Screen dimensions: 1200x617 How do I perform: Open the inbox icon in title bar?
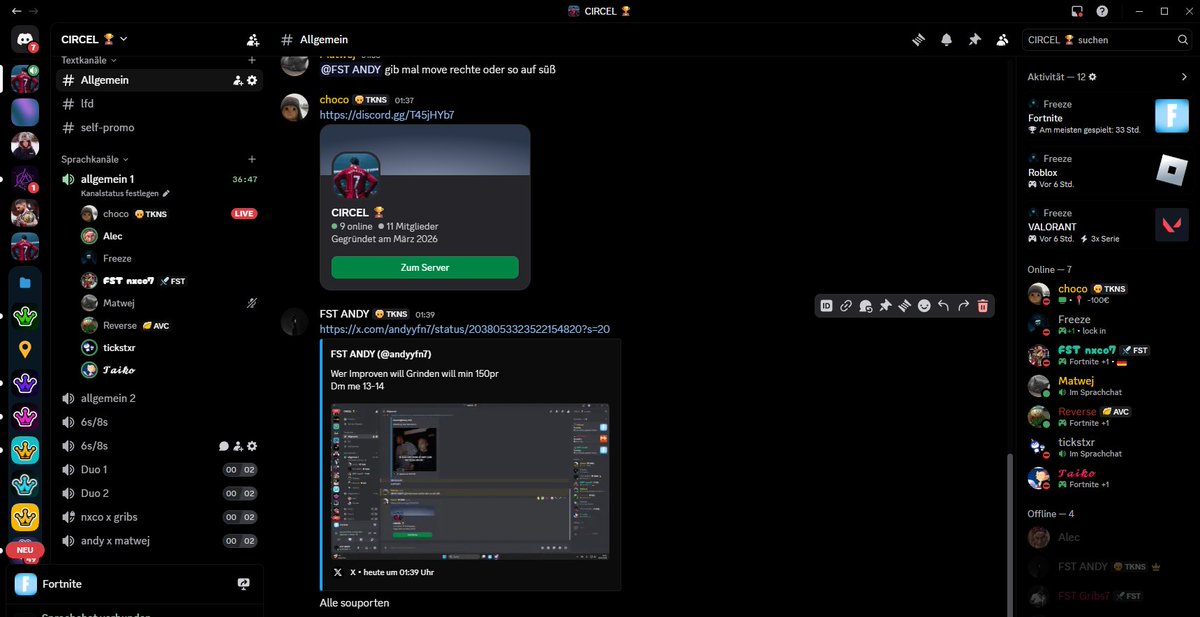pos(1077,11)
